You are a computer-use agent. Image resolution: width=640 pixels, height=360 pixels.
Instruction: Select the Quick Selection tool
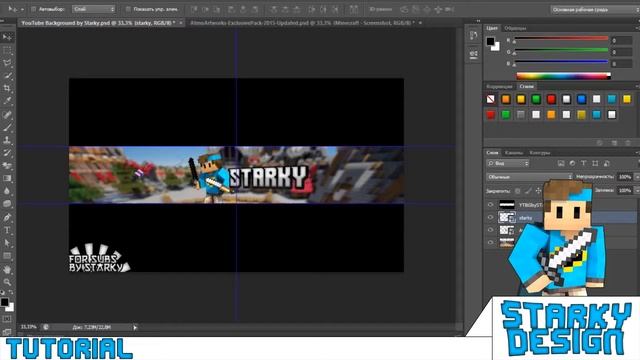click(7, 76)
